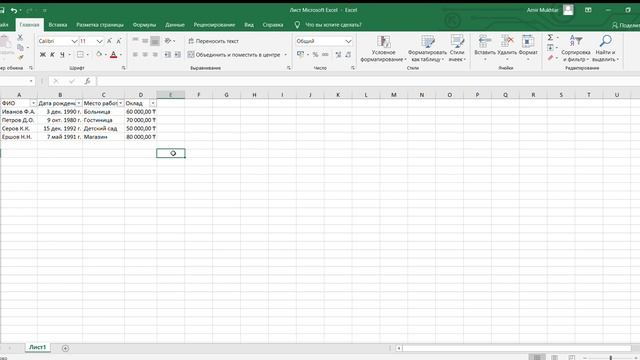Toggle Italic (К) formatting
Image resolution: width=640 pixels, height=360 pixels.
pyautogui.click(x=52, y=54)
